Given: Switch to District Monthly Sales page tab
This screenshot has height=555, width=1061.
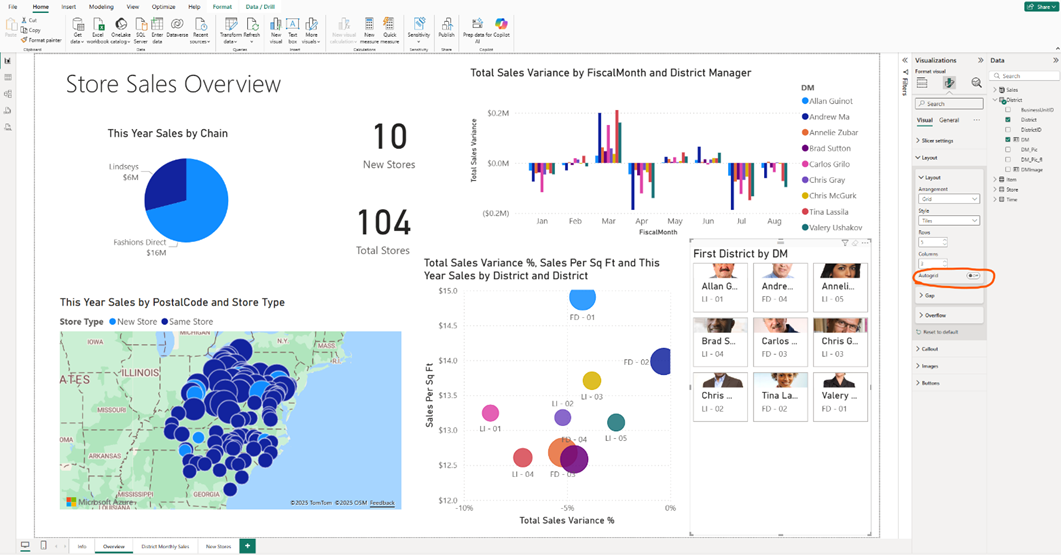Looking at the screenshot, I should tap(165, 546).
